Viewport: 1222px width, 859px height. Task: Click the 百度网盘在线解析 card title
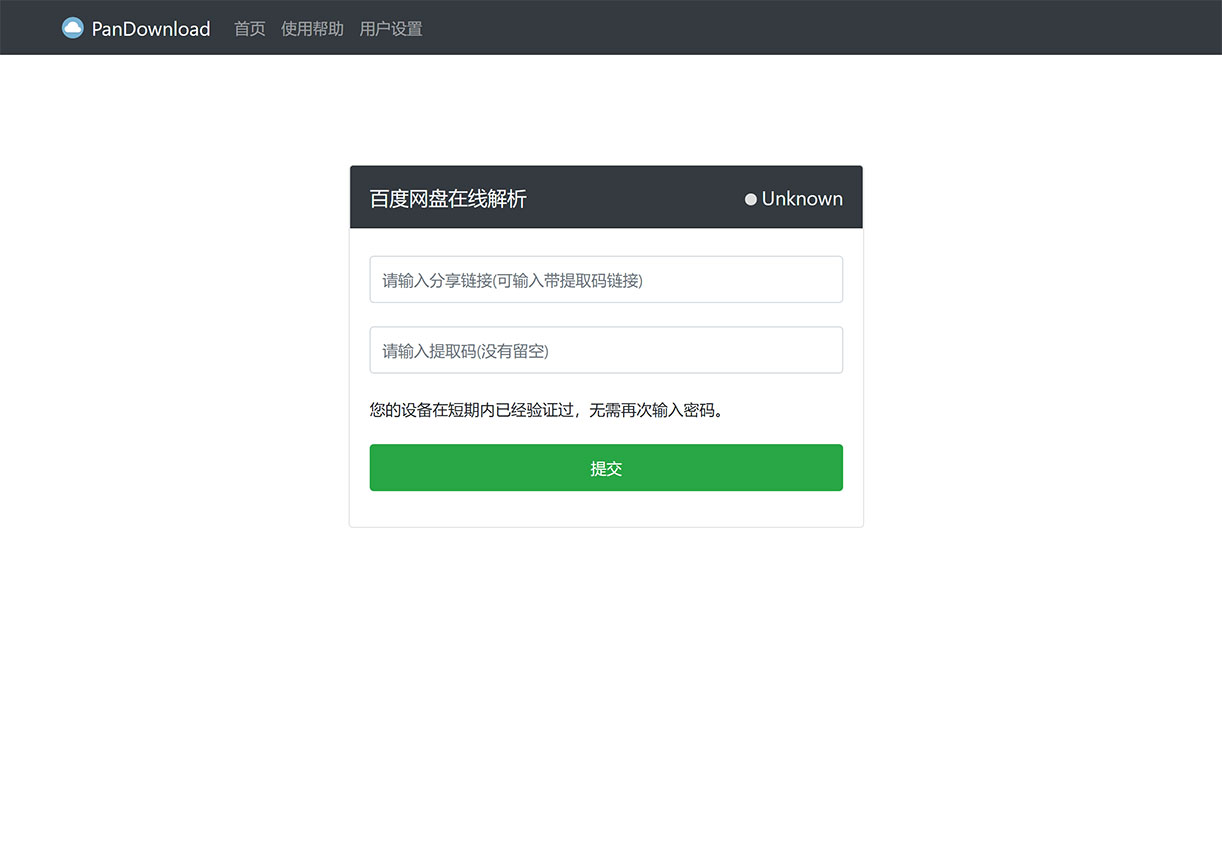point(448,199)
